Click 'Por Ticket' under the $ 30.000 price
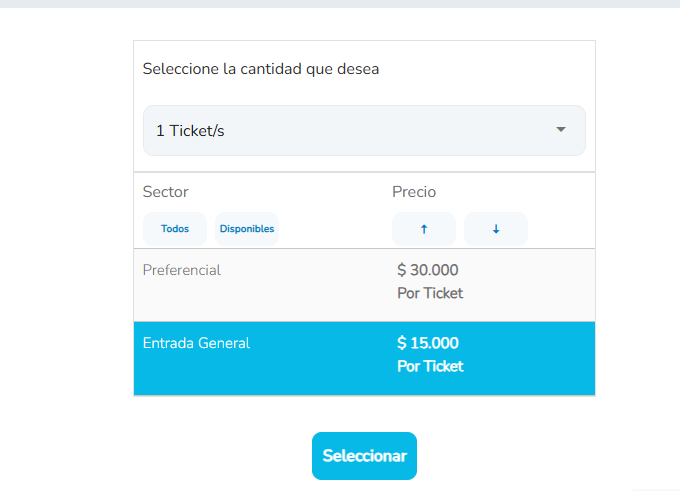 [430, 294]
